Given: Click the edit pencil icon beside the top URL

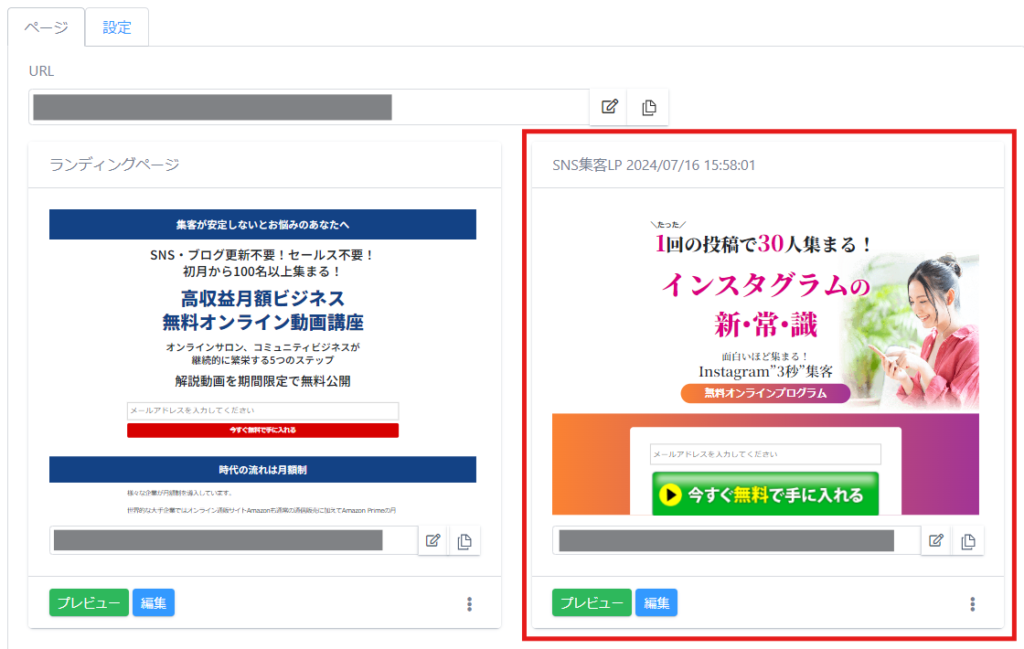Looking at the screenshot, I should point(608,107).
